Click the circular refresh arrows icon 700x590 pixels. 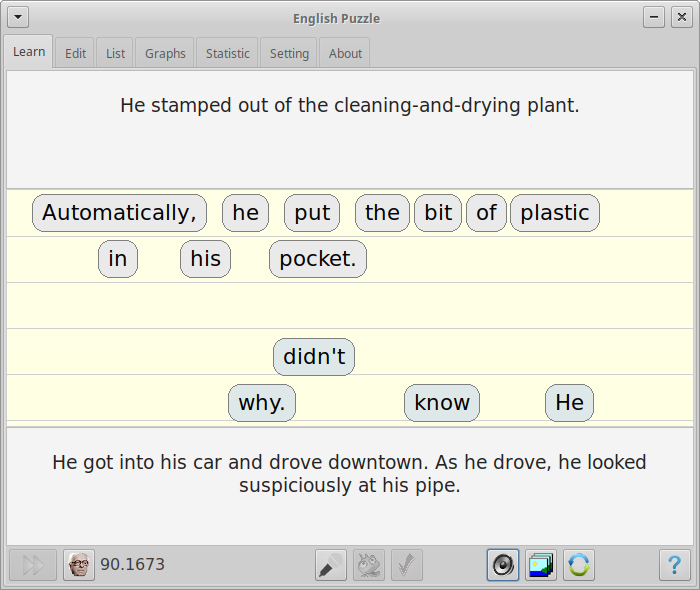click(x=579, y=565)
